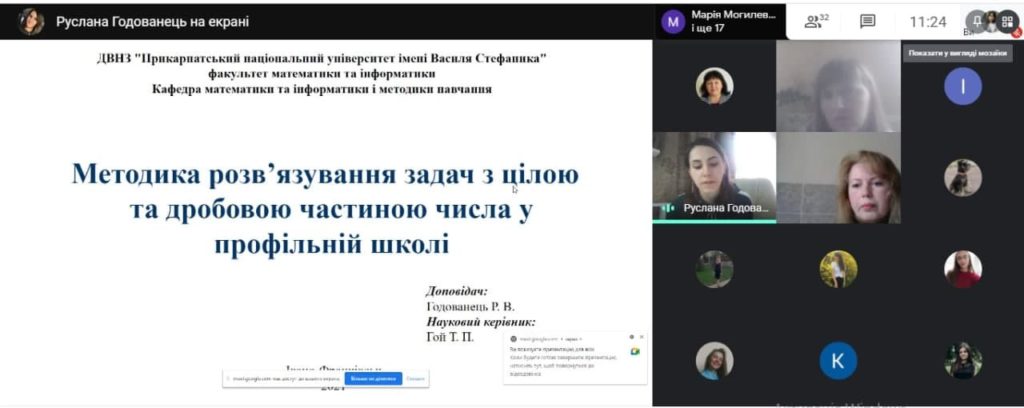Open the meeting chat panel

point(867,22)
